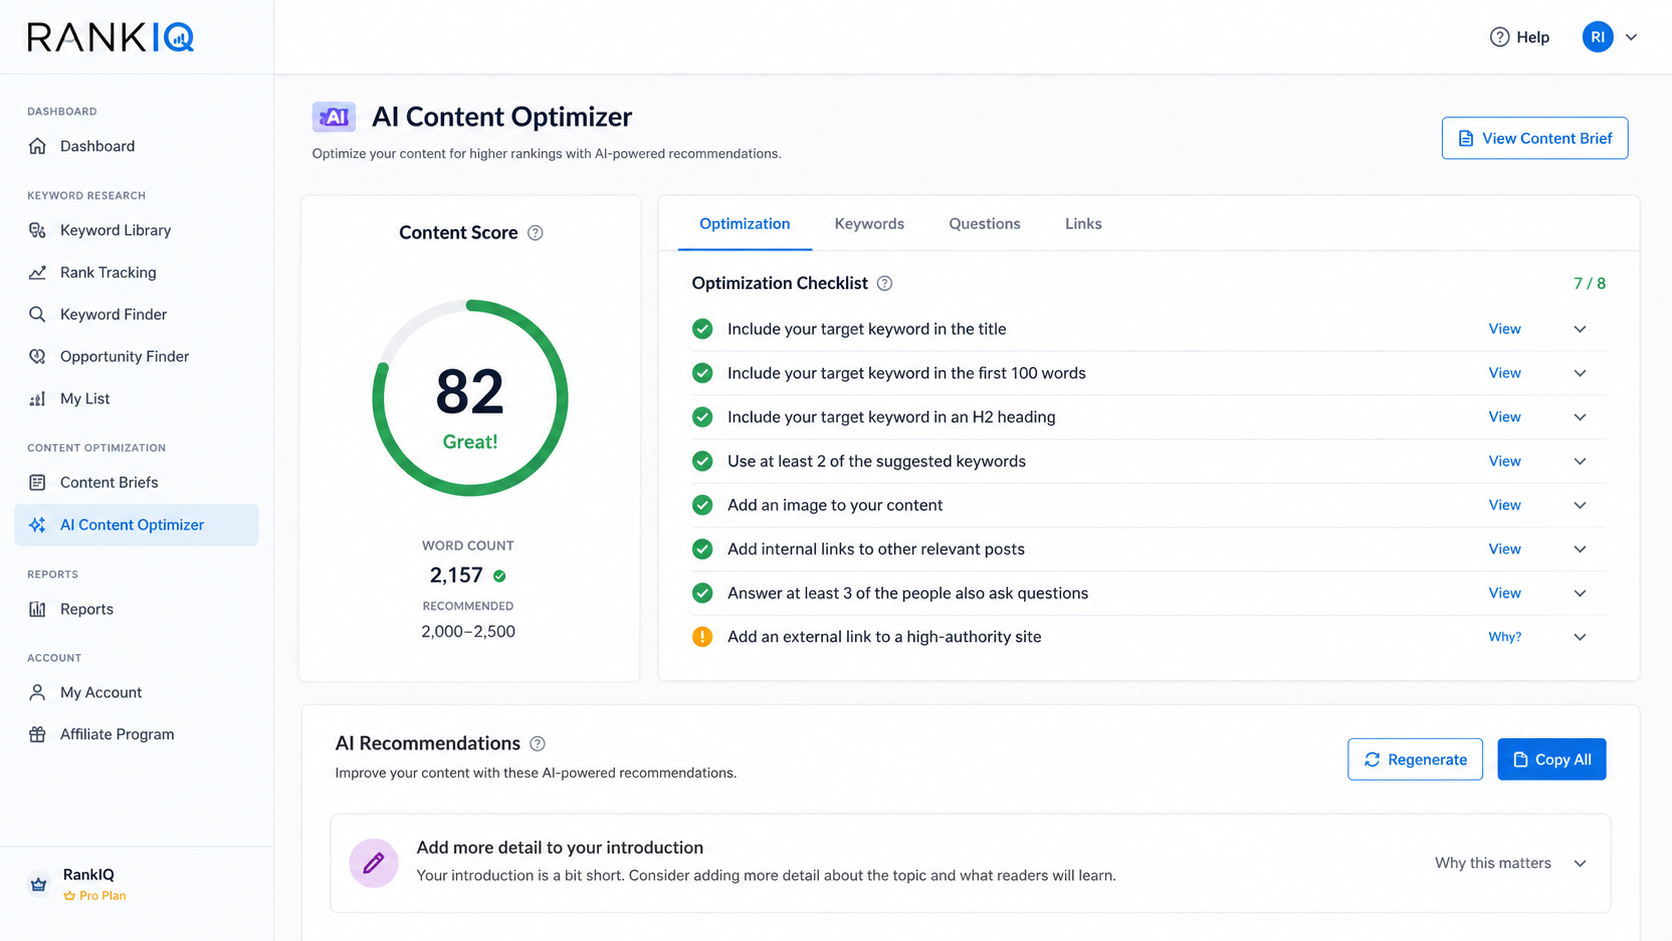
Task: Click the My Account person icon
Action: coord(38,692)
